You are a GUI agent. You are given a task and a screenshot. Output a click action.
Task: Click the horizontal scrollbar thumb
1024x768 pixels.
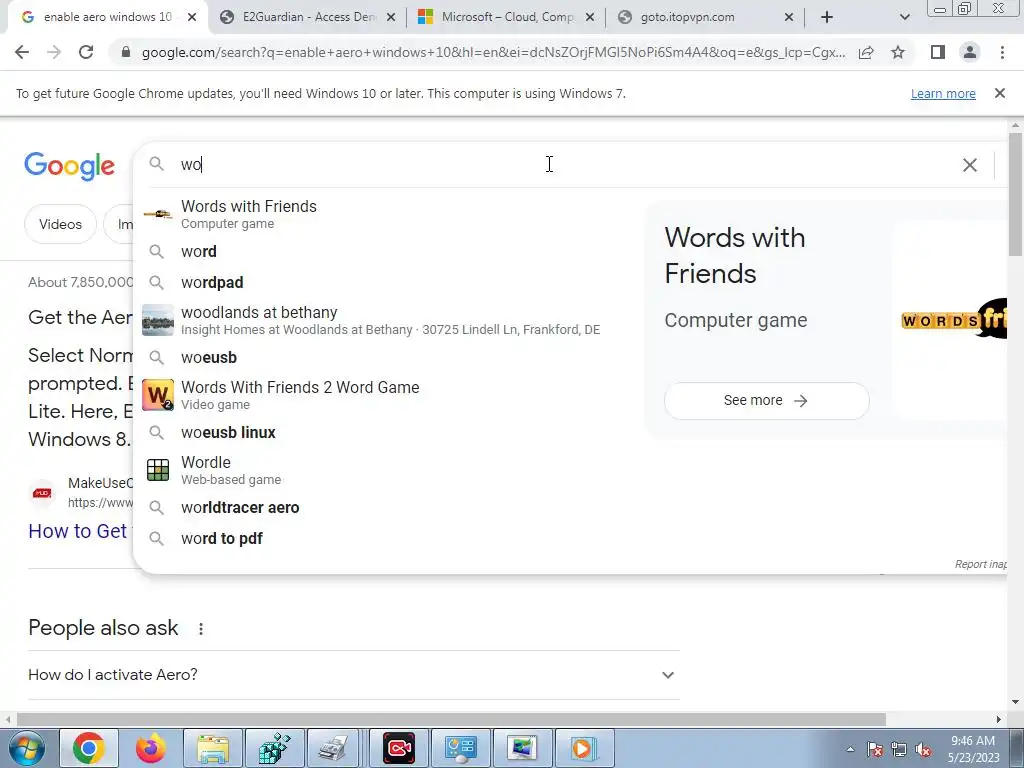[451, 719]
